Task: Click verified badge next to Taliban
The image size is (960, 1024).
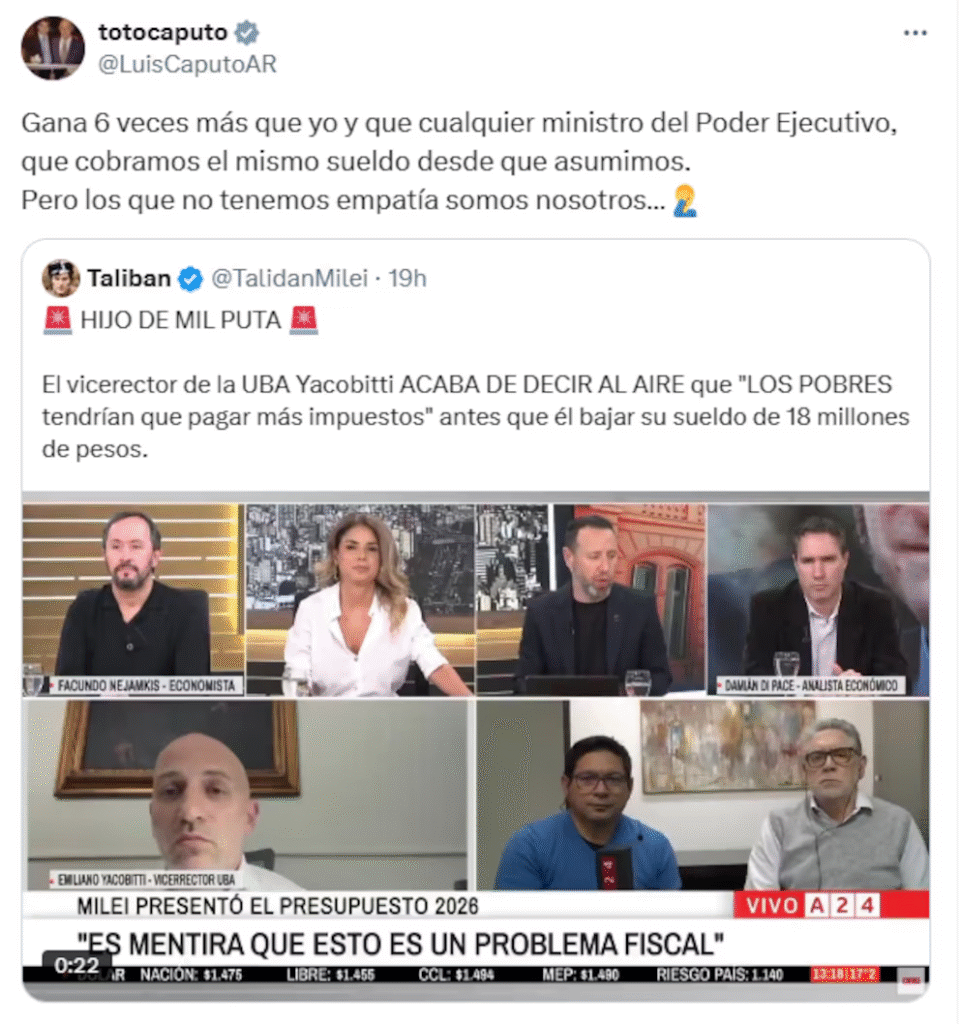Action: pos(191,279)
